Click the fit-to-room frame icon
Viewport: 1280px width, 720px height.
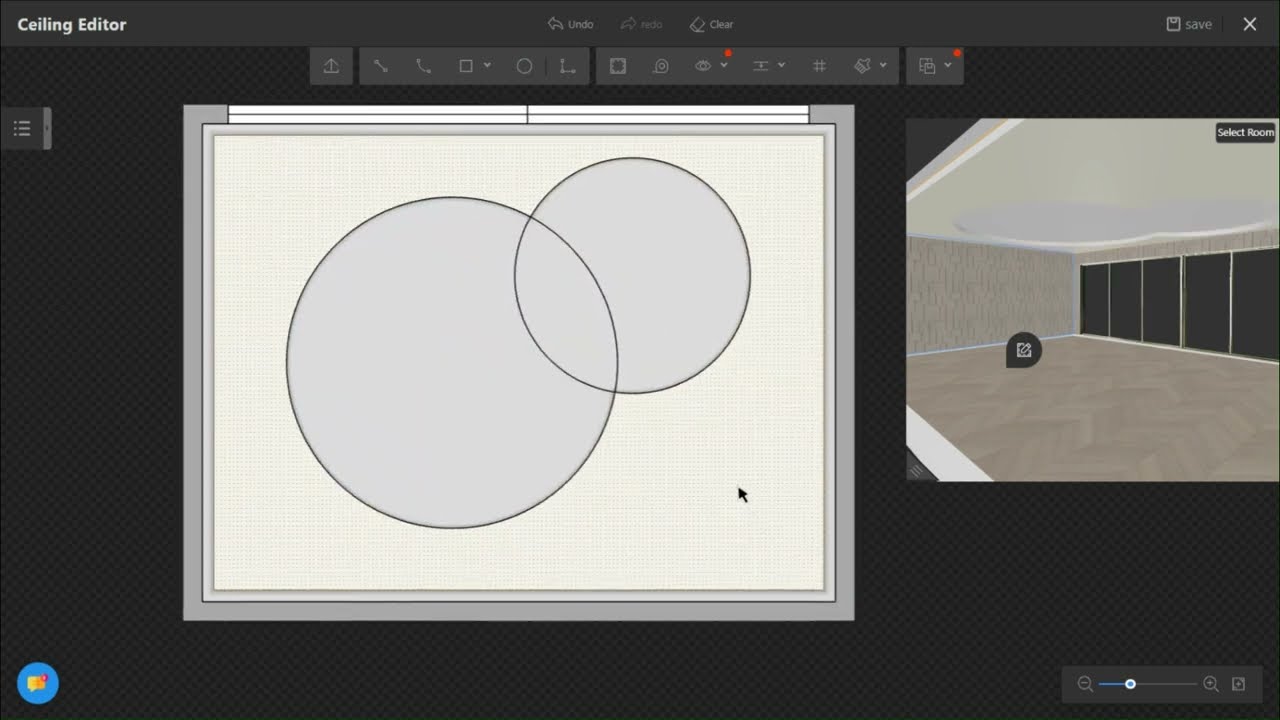click(618, 66)
